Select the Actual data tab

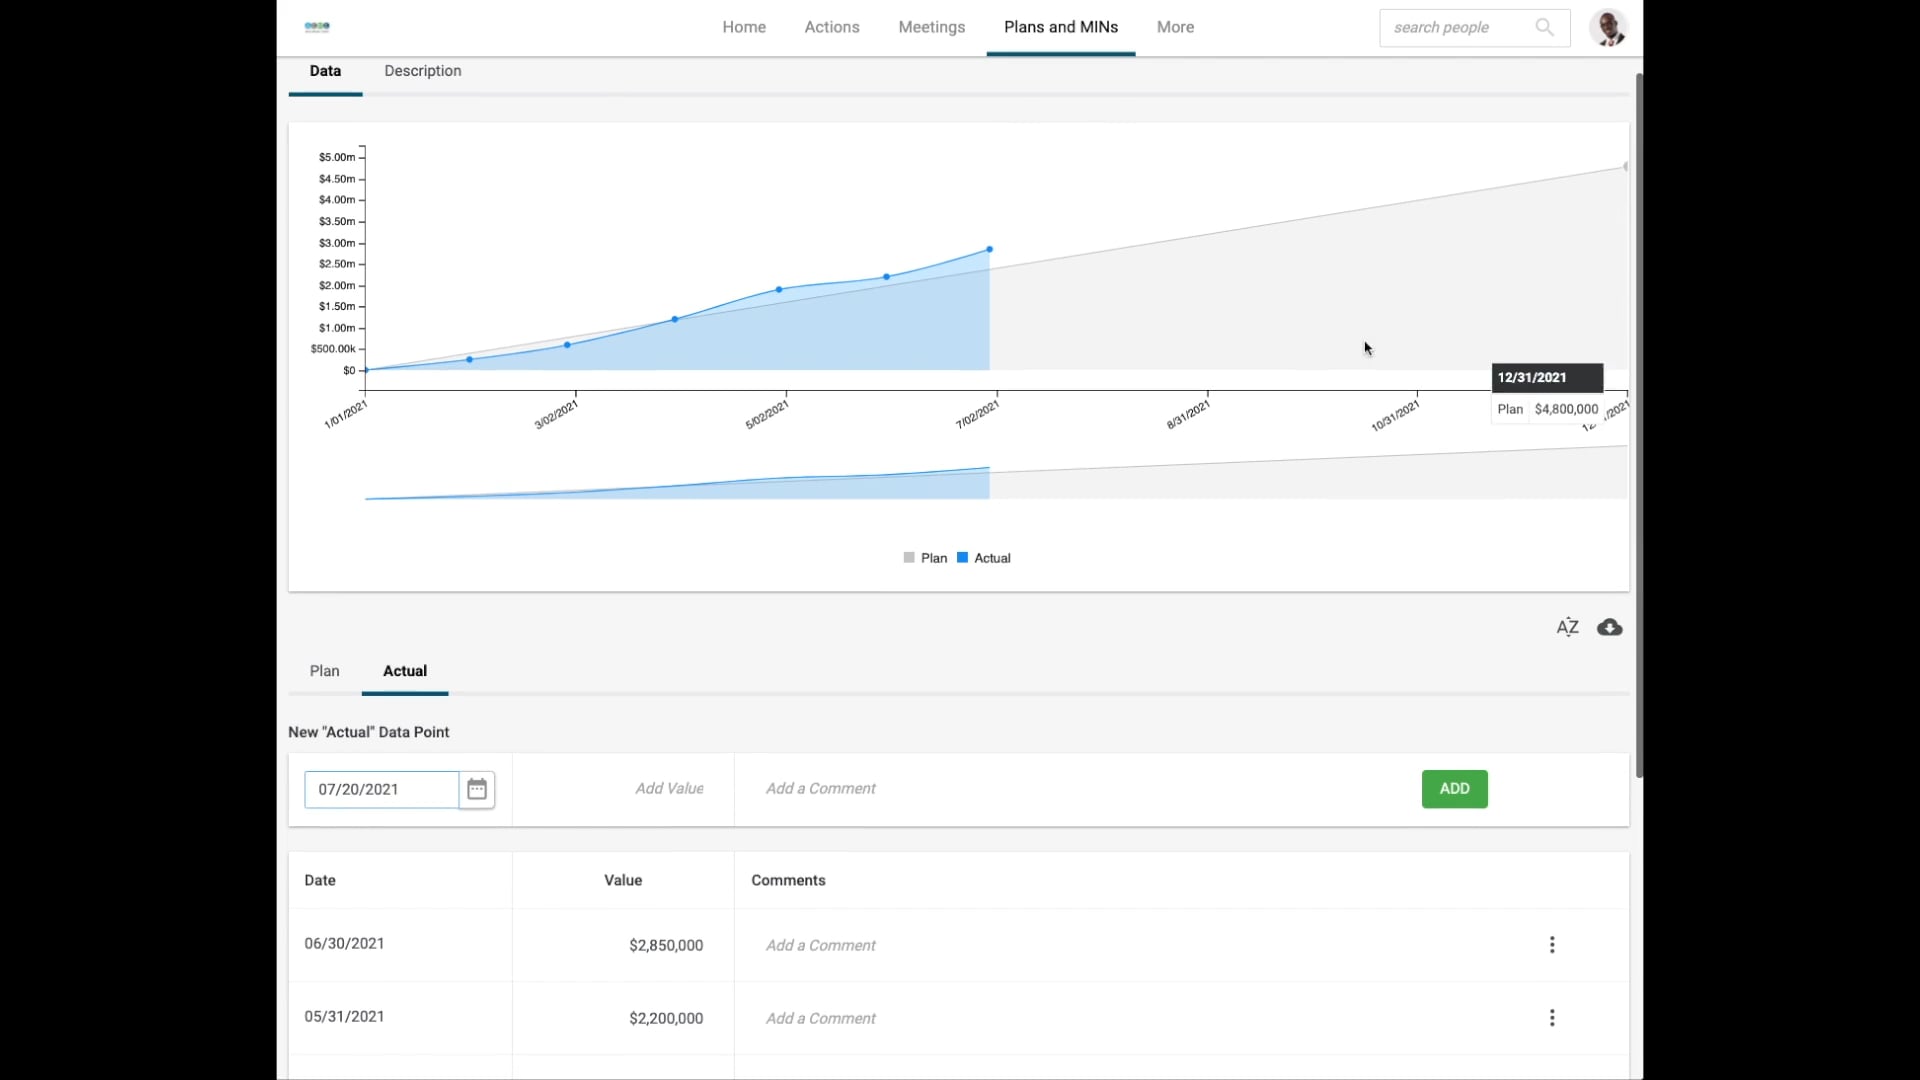click(x=405, y=671)
